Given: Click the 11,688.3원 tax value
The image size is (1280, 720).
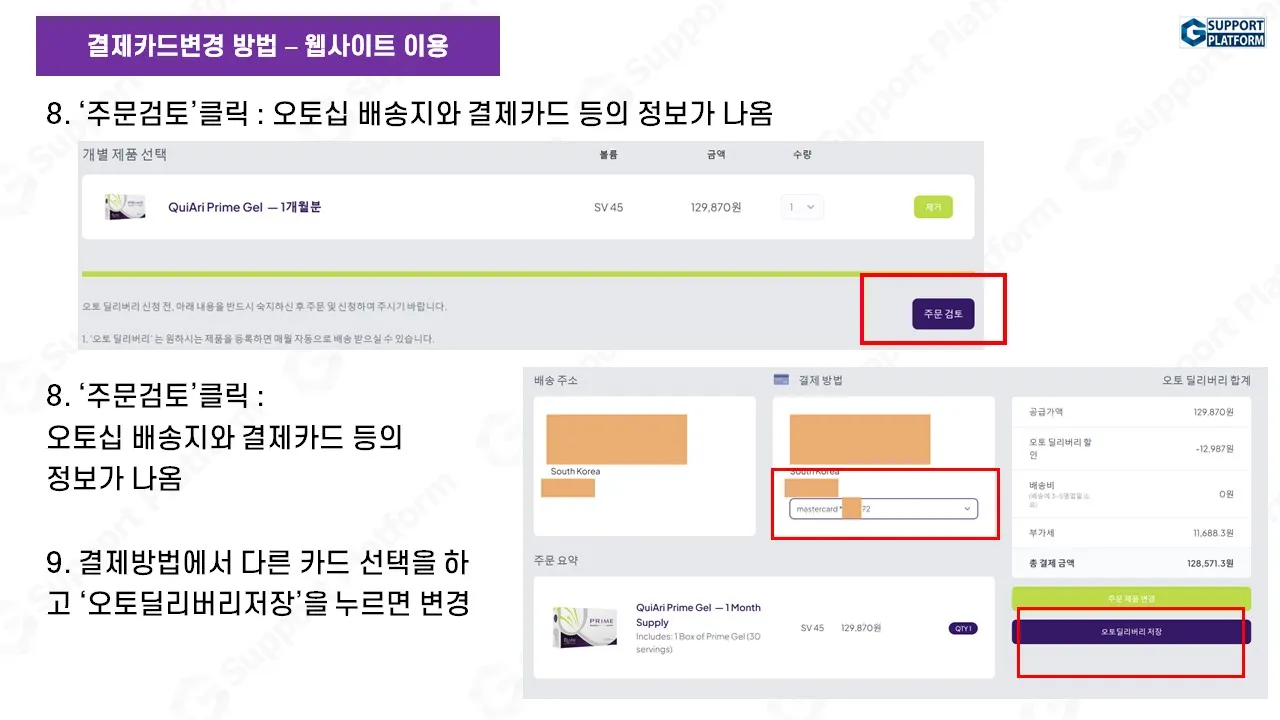Looking at the screenshot, I should (1213, 533).
